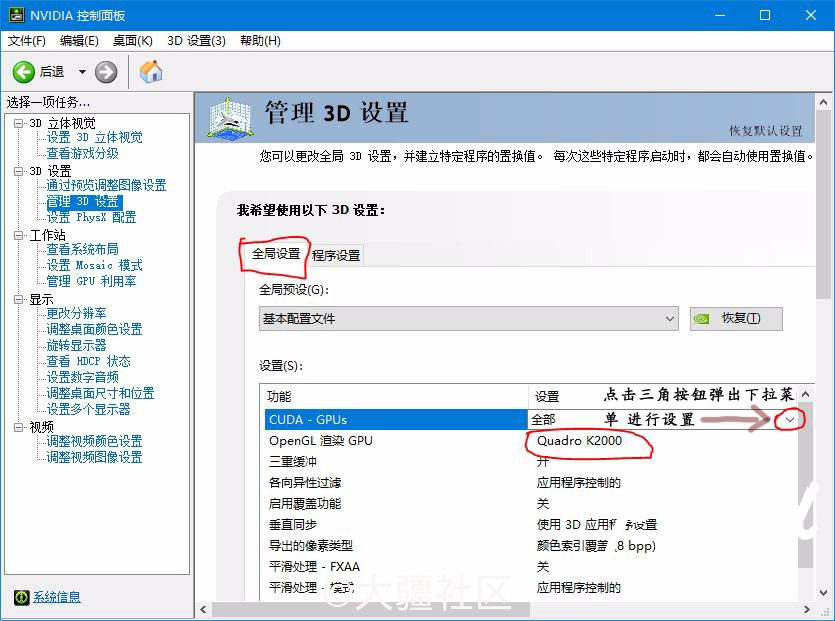This screenshot has width=835, height=621.
Task: Click the horizontal scrollbar right arrow
Action: tap(807, 609)
